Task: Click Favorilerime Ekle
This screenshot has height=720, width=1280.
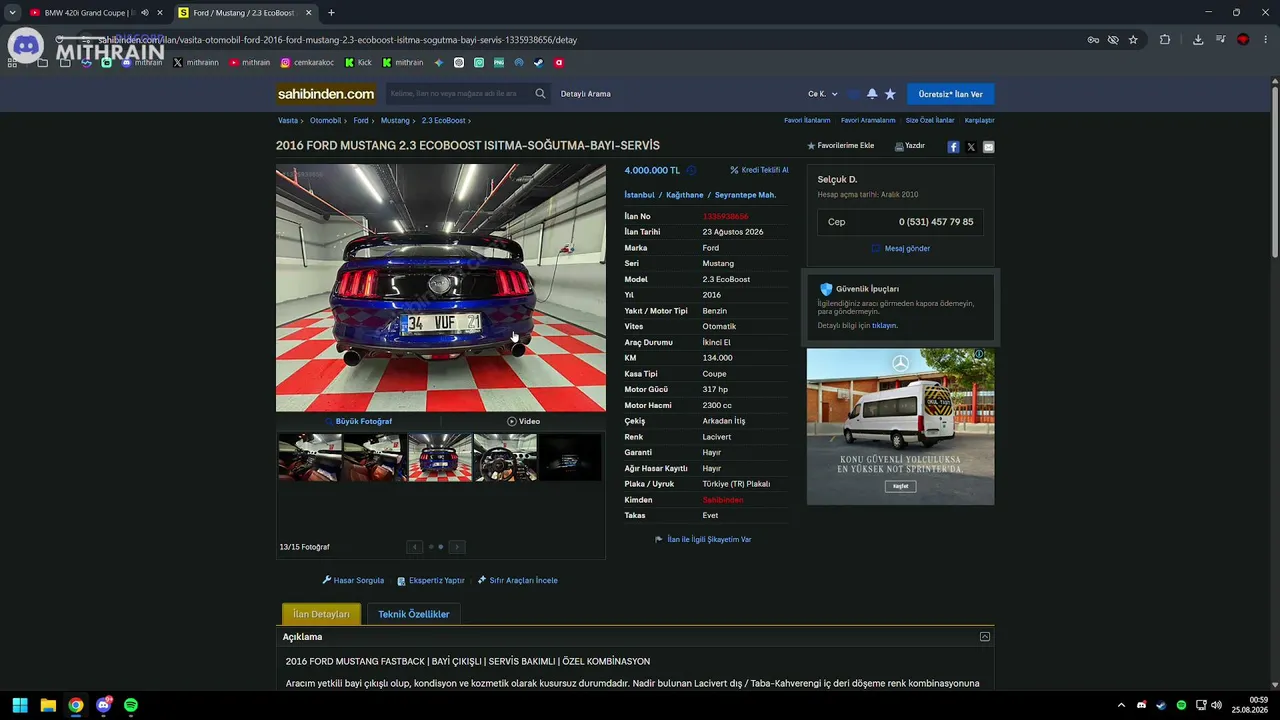Action: (x=841, y=146)
